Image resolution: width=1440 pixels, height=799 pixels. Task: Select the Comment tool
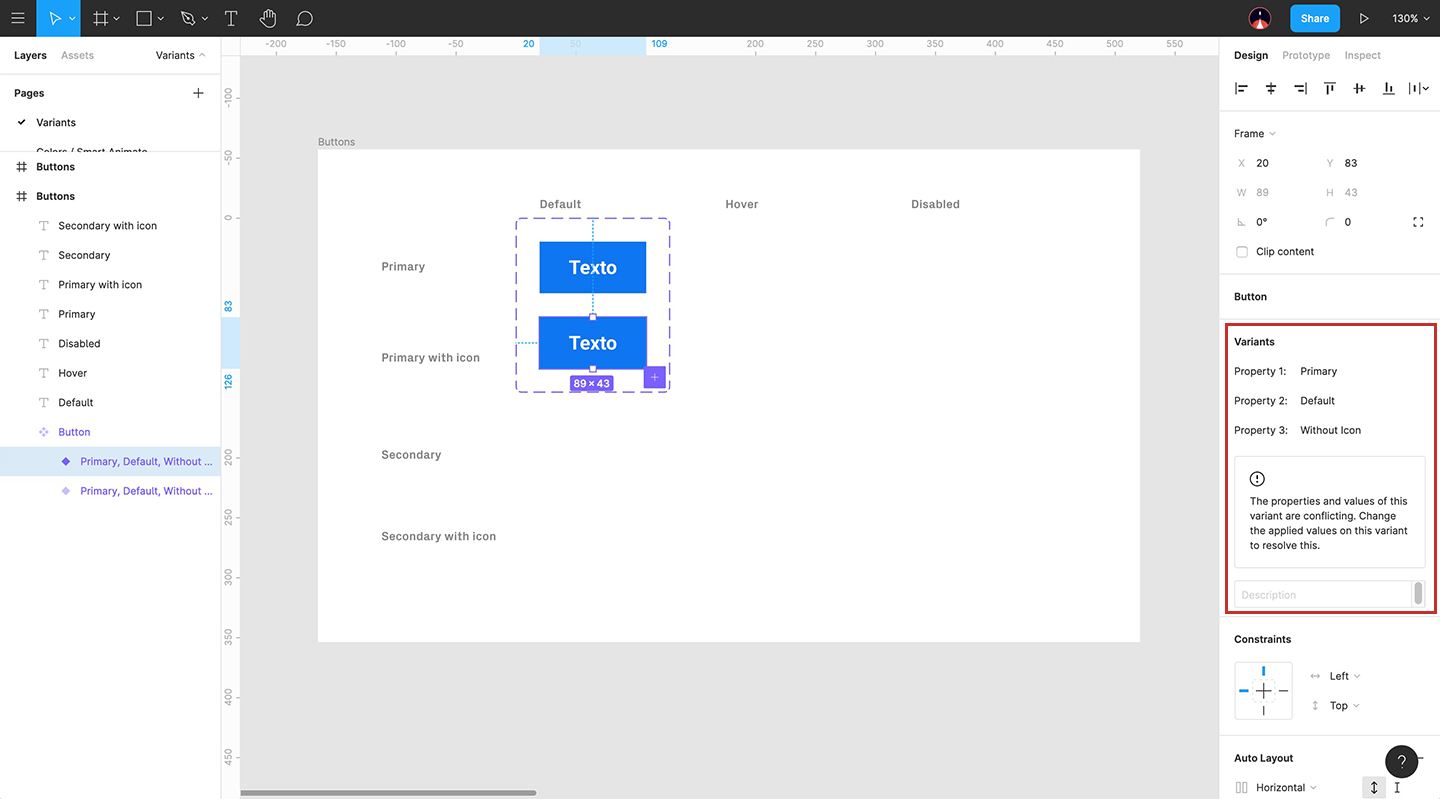point(305,18)
